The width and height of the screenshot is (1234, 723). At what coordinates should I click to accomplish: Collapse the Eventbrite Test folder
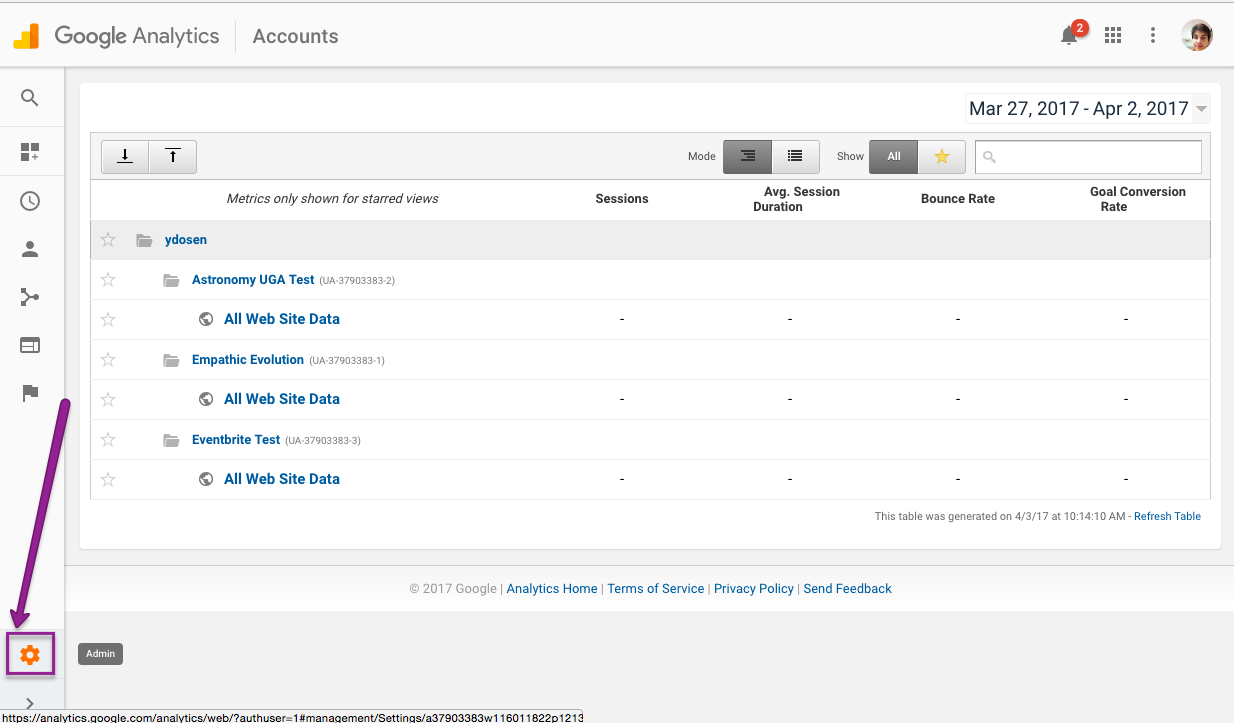coord(171,440)
